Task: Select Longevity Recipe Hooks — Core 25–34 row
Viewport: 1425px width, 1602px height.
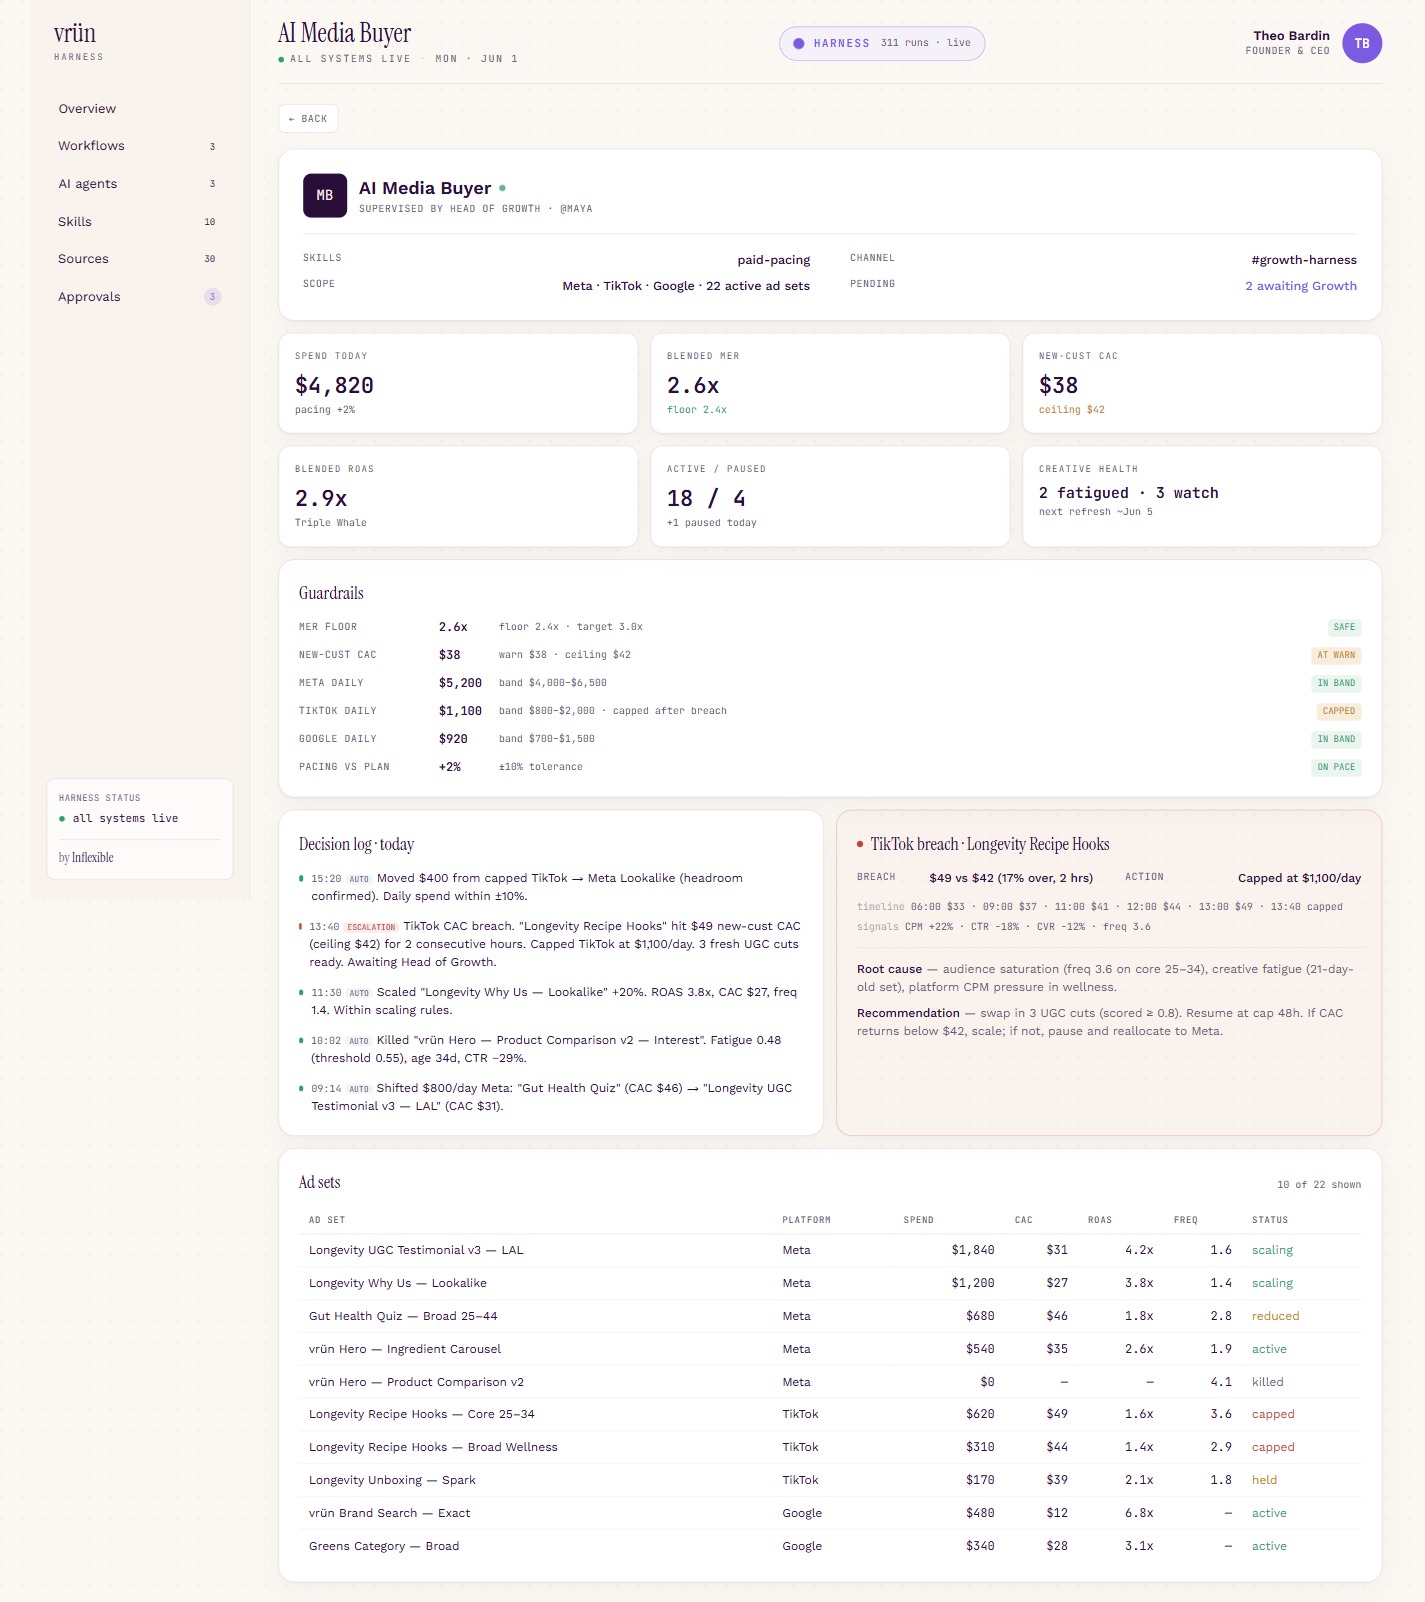Action: [830, 1414]
